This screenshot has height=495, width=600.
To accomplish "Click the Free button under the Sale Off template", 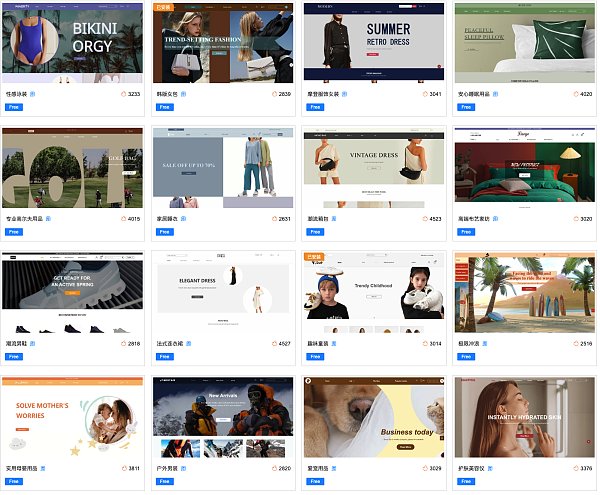I will (x=165, y=232).
